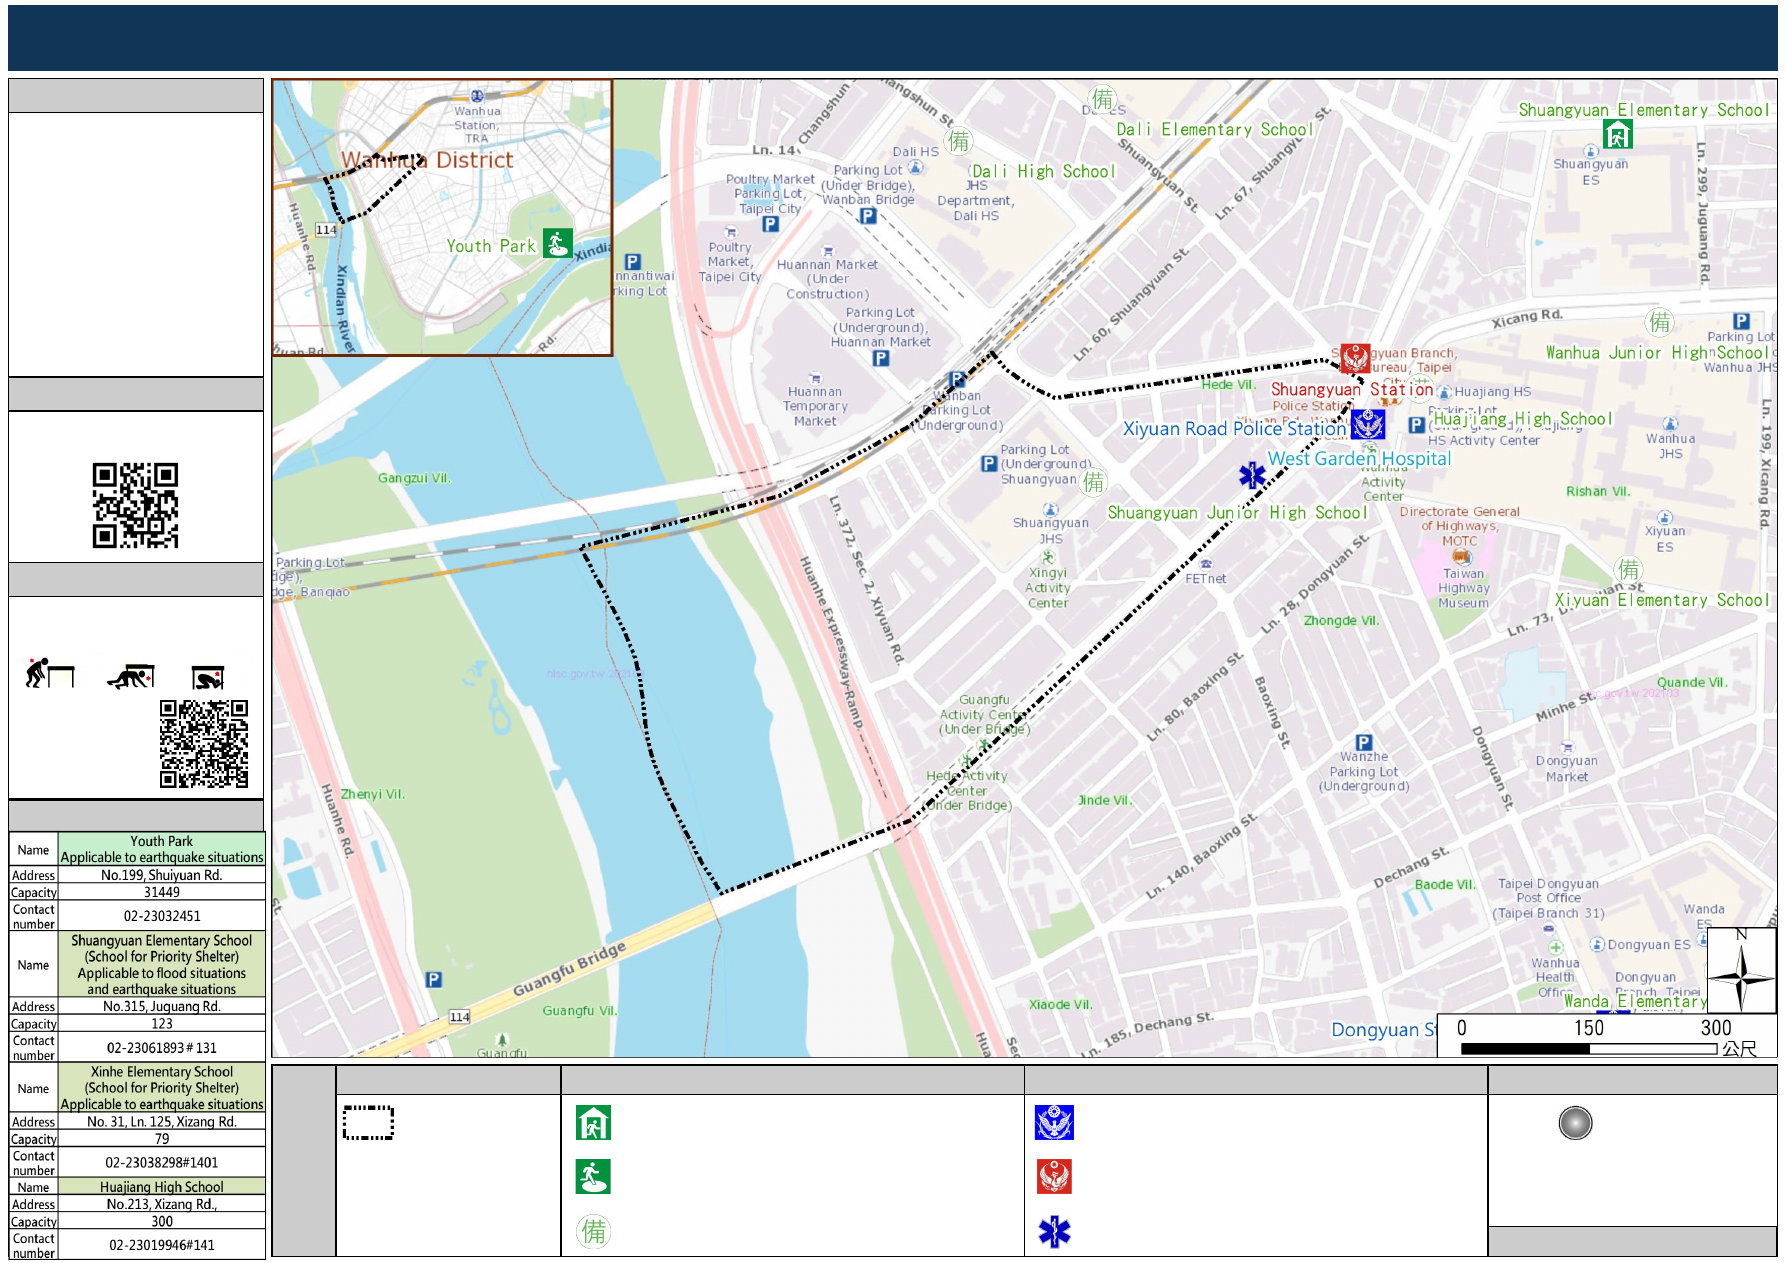Click the 備 circle legend icon

(x=593, y=1231)
